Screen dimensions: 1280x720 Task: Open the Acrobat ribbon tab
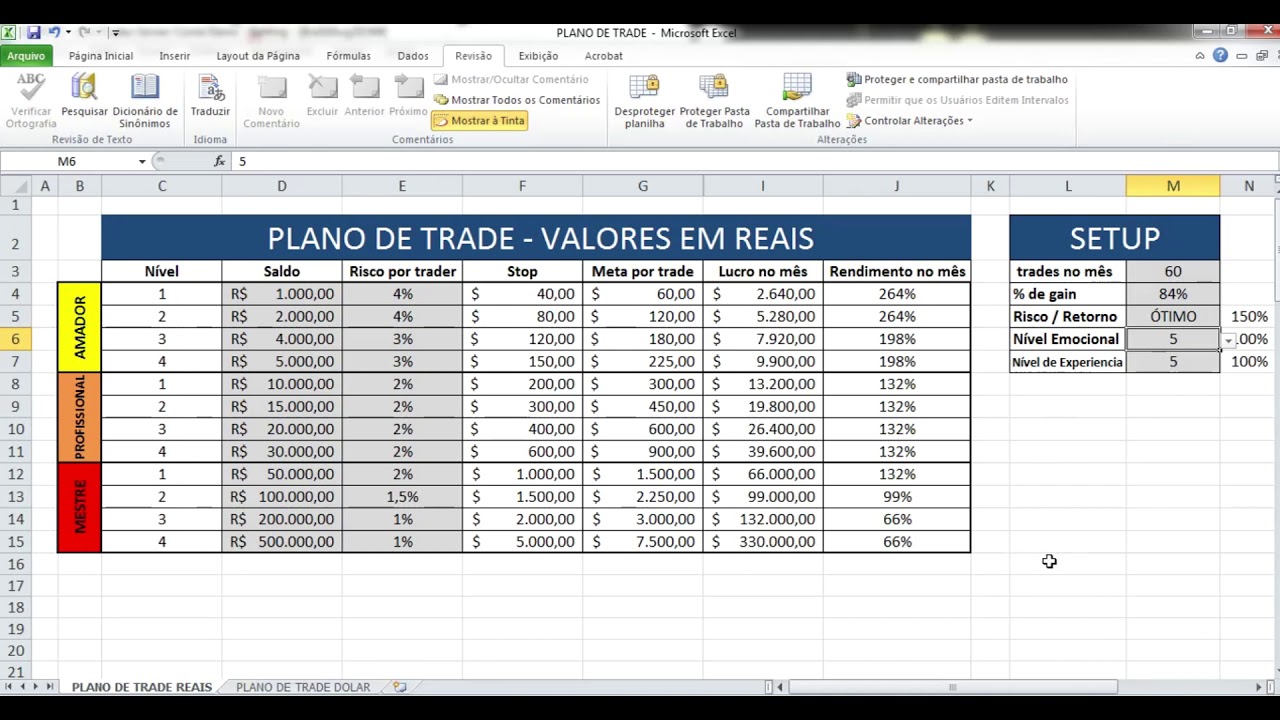tap(603, 56)
